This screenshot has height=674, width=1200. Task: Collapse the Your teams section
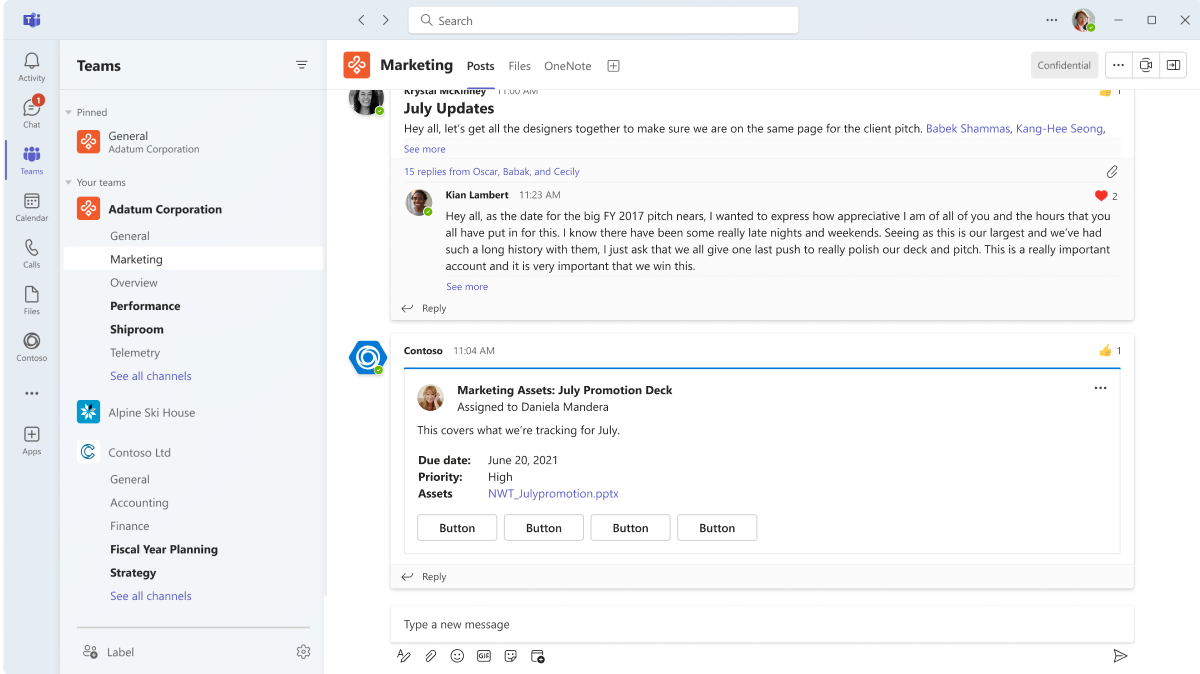(68, 183)
